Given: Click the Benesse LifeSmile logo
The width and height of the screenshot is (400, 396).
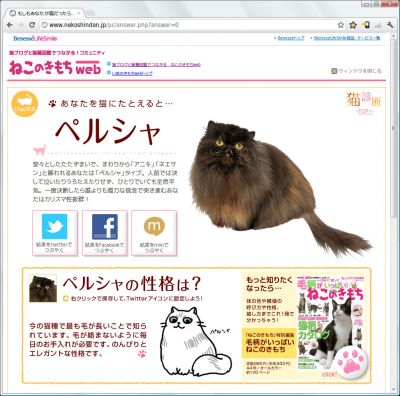Looking at the screenshot, I should point(35,38).
